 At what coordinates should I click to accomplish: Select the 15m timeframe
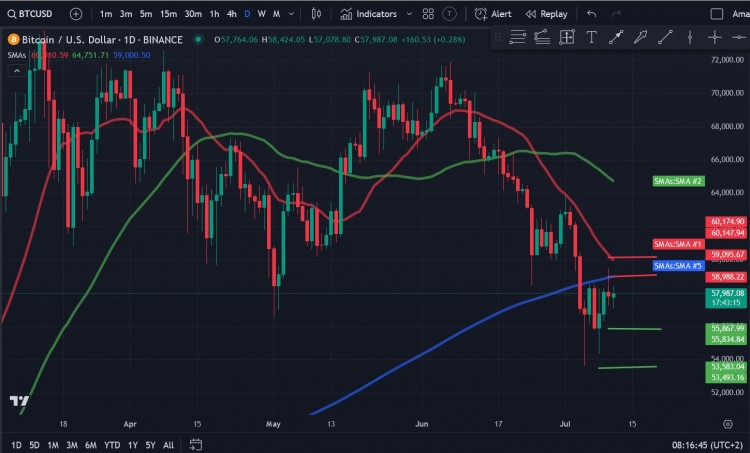168,14
